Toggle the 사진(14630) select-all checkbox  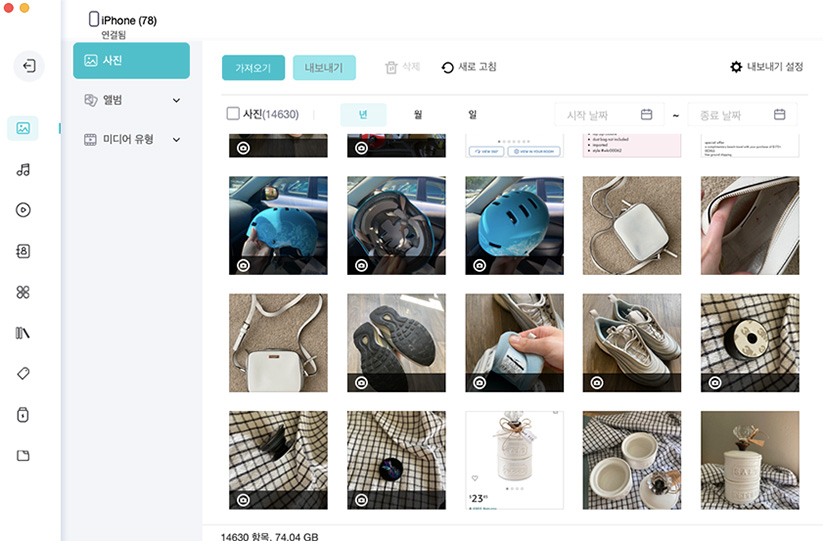pyautogui.click(x=233, y=114)
